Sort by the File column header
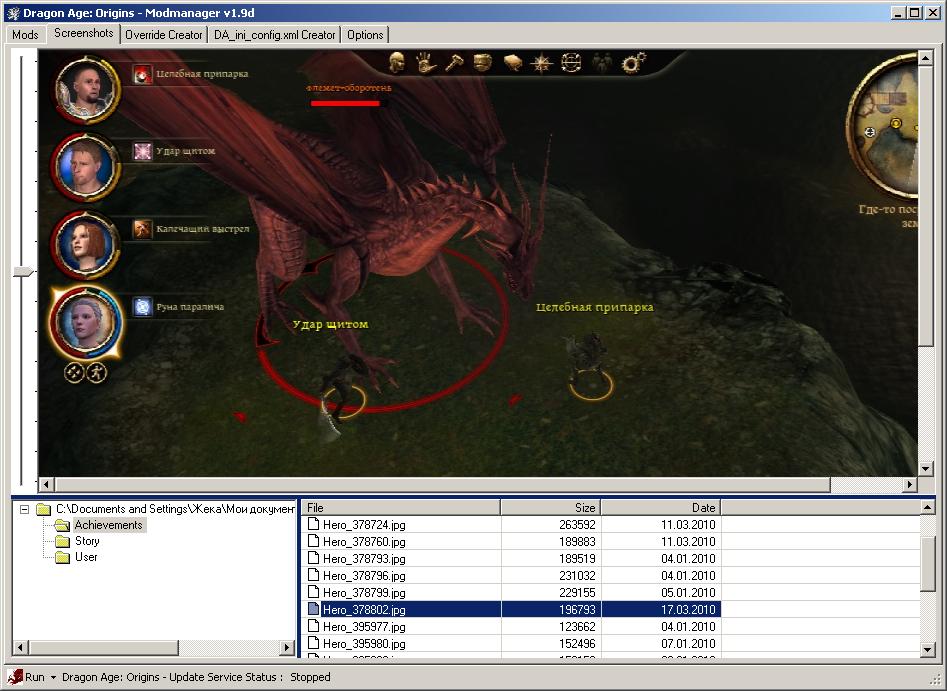The image size is (947, 691). (x=401, y=508)
